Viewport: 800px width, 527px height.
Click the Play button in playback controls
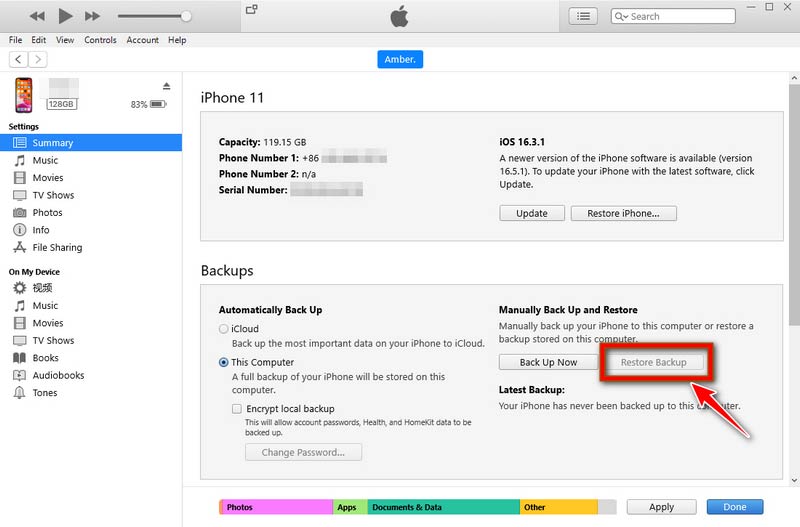click(x=66, y=16)
